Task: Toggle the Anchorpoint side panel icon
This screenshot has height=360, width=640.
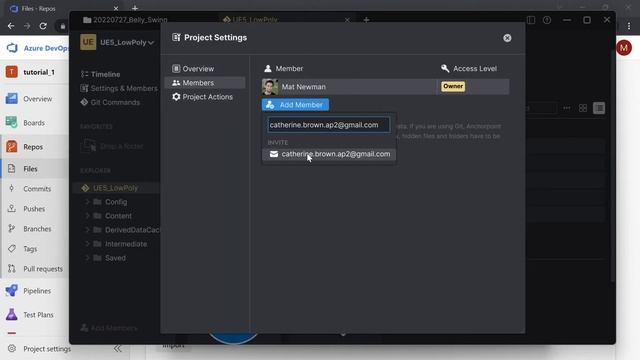Action: (531, 20)
